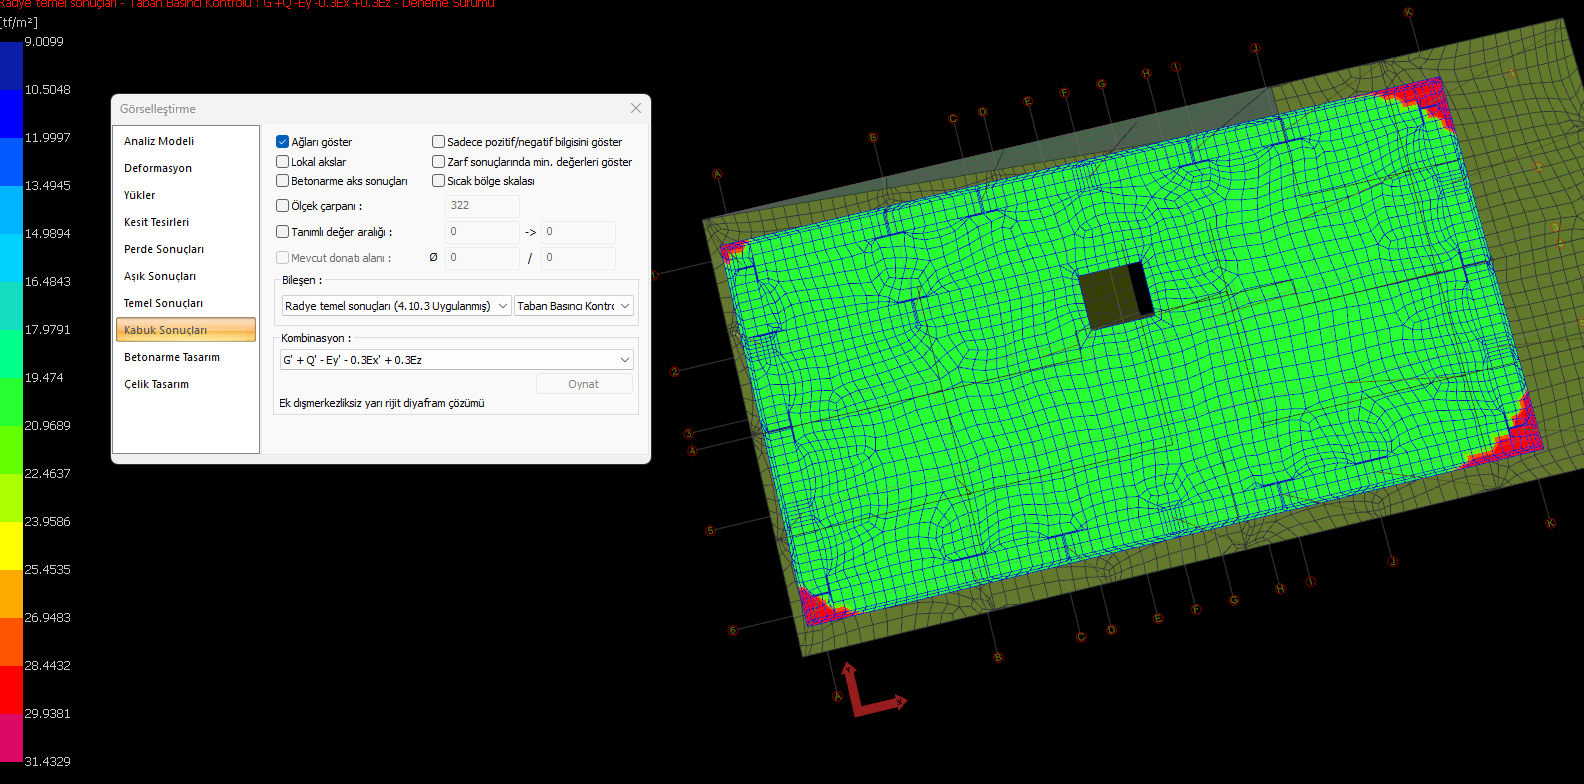Image resolution: width=1584 pixels, height=784 pixels.
Task: Go to the Betonarme Tasarım section
Action: 172,357
